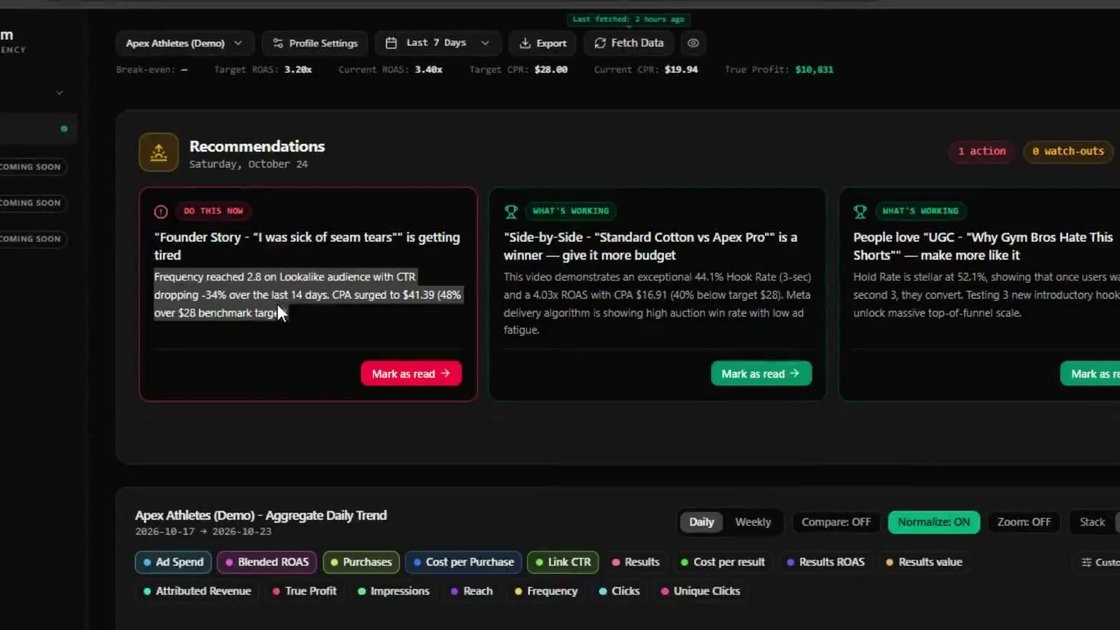This screenshot has height=630, width=1120.
Task: Enable the Cost per result metric
Action: pos(722,562)
